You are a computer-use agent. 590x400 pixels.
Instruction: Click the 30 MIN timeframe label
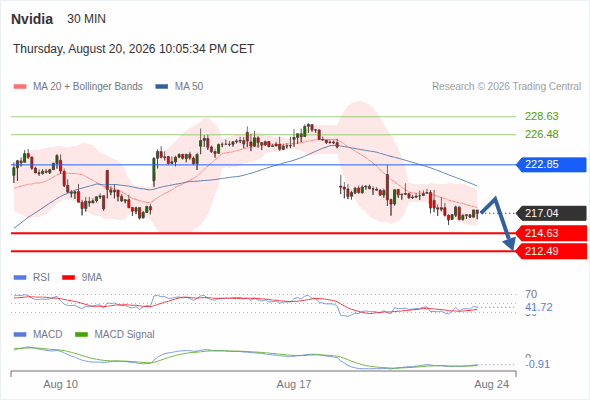coord(87,19)
